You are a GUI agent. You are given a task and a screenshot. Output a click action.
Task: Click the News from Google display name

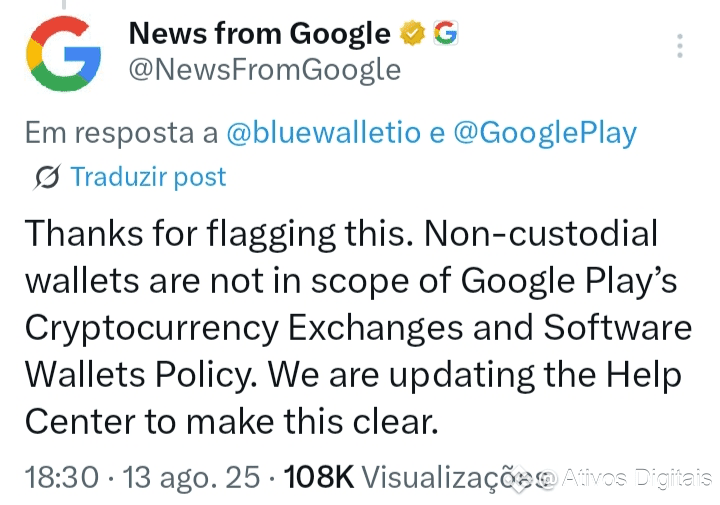[259, 34]
